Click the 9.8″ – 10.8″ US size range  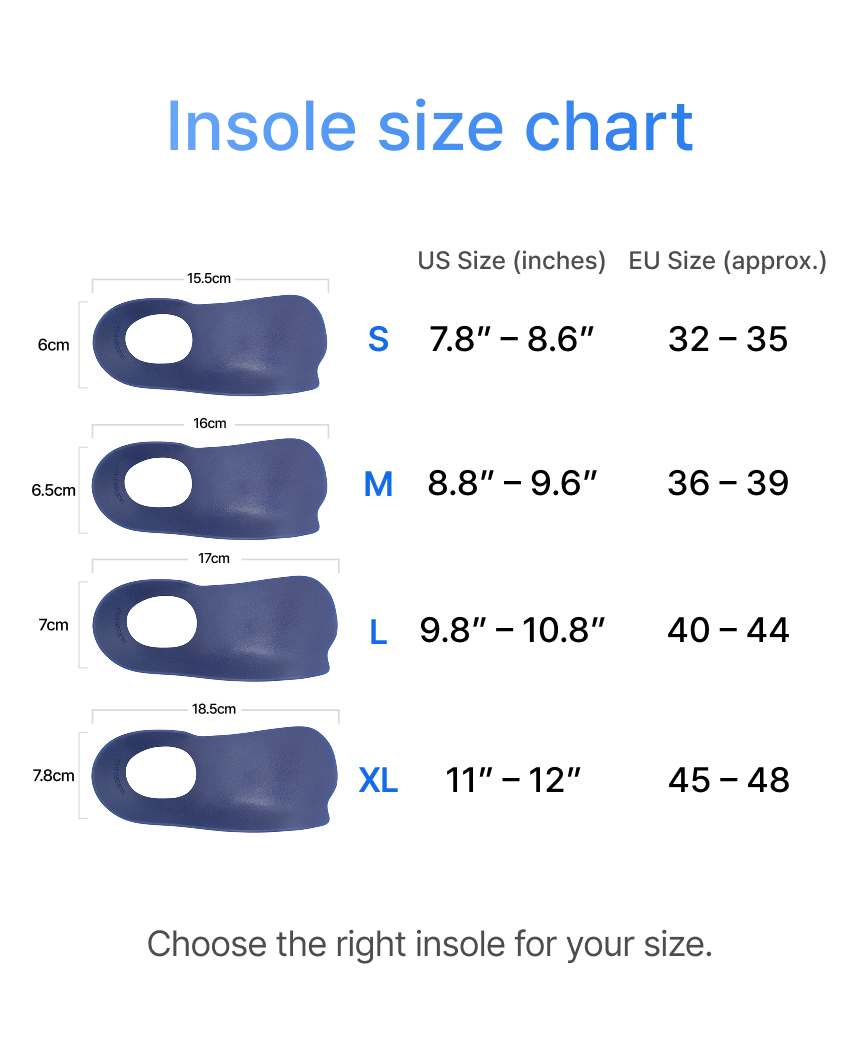pos(513,630)
